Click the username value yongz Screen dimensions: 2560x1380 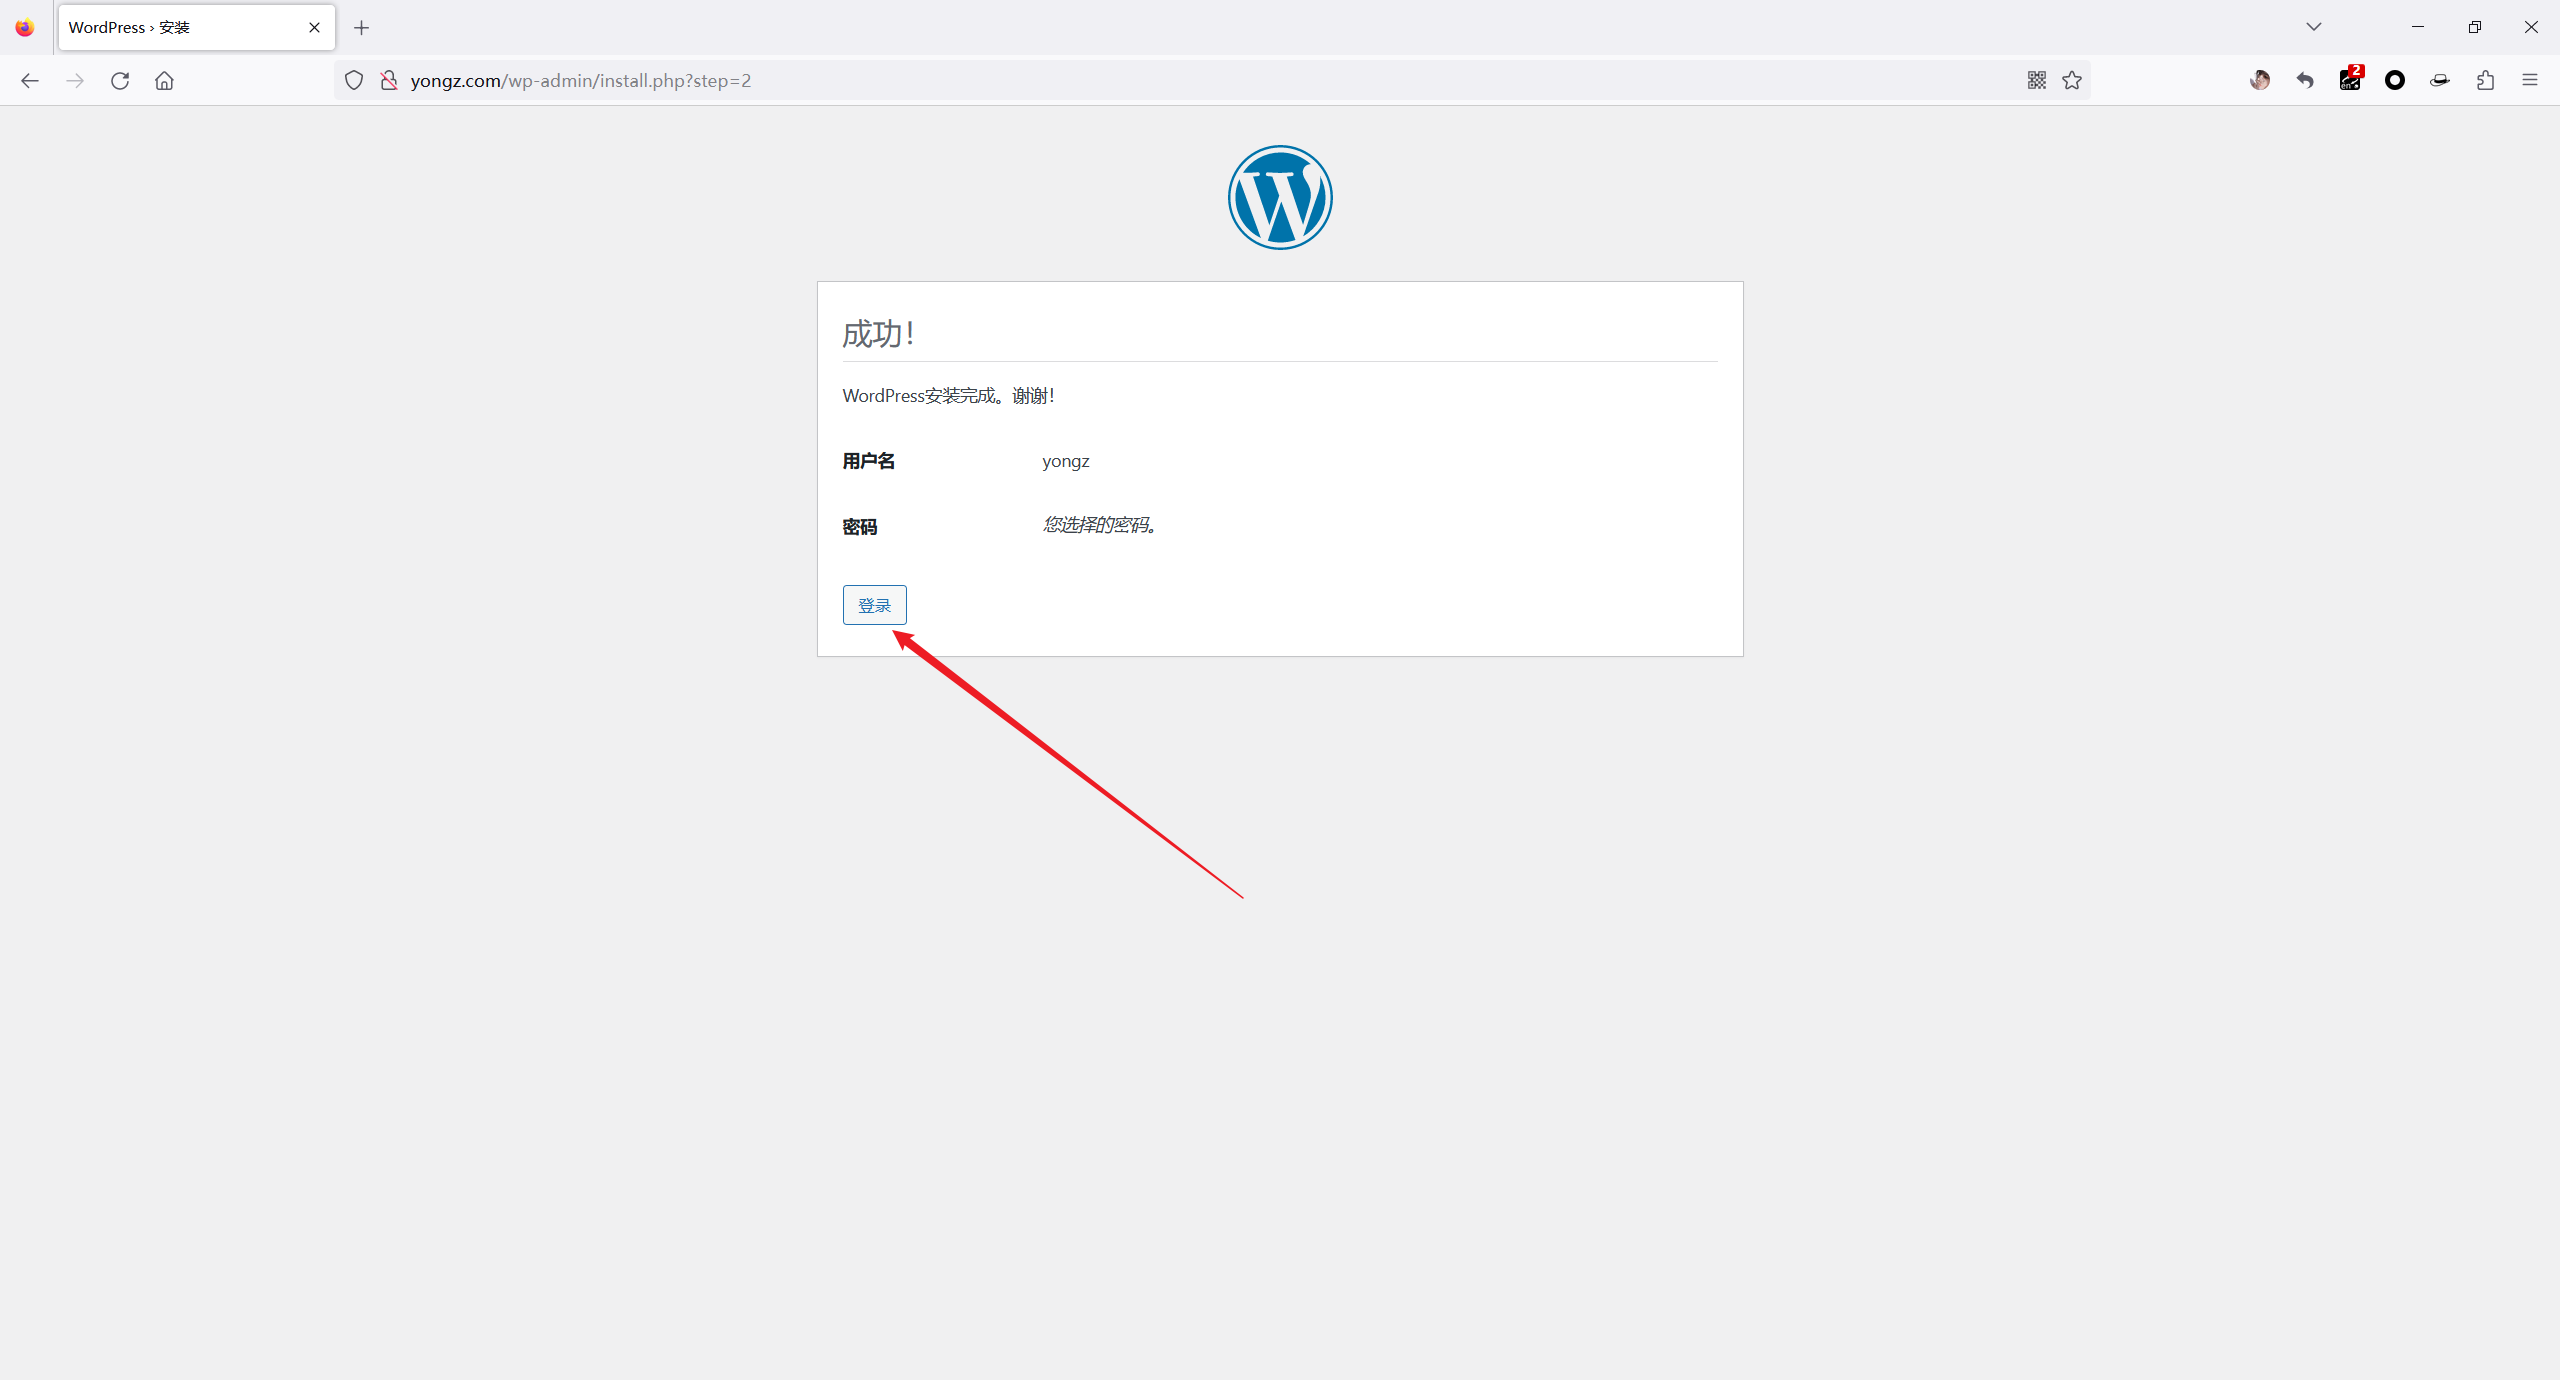[x=1066, y=461]
